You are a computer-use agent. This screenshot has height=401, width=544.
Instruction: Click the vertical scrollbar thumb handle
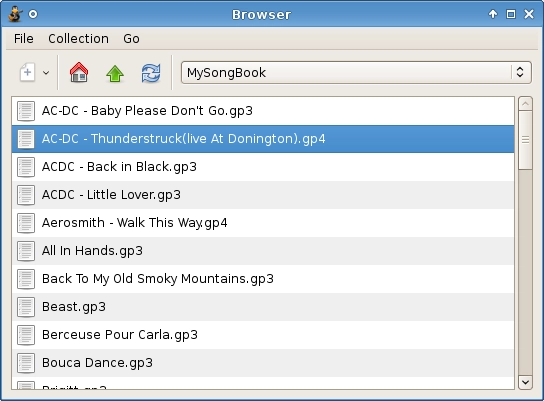(525, 140)
